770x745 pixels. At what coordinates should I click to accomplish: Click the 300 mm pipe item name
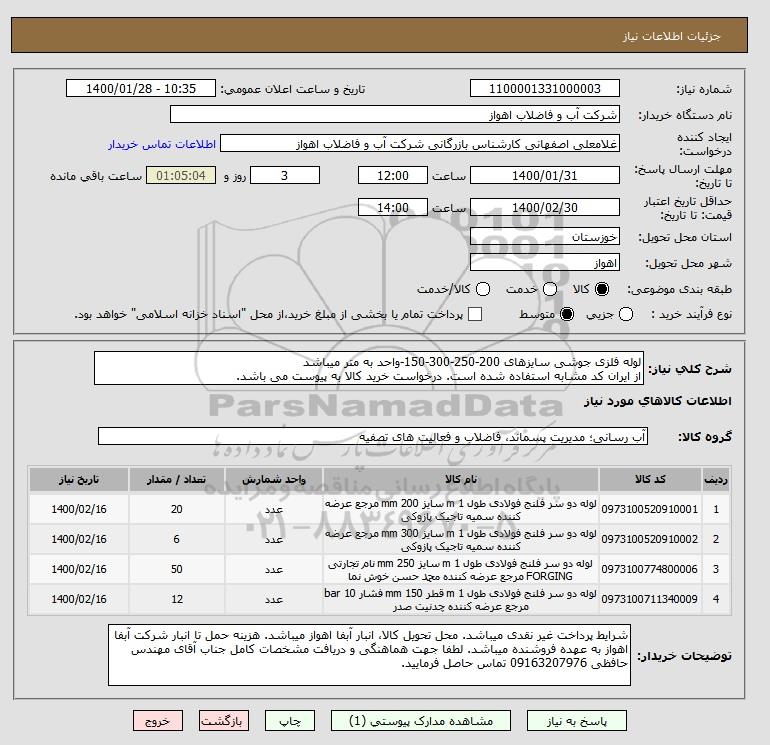461,540
